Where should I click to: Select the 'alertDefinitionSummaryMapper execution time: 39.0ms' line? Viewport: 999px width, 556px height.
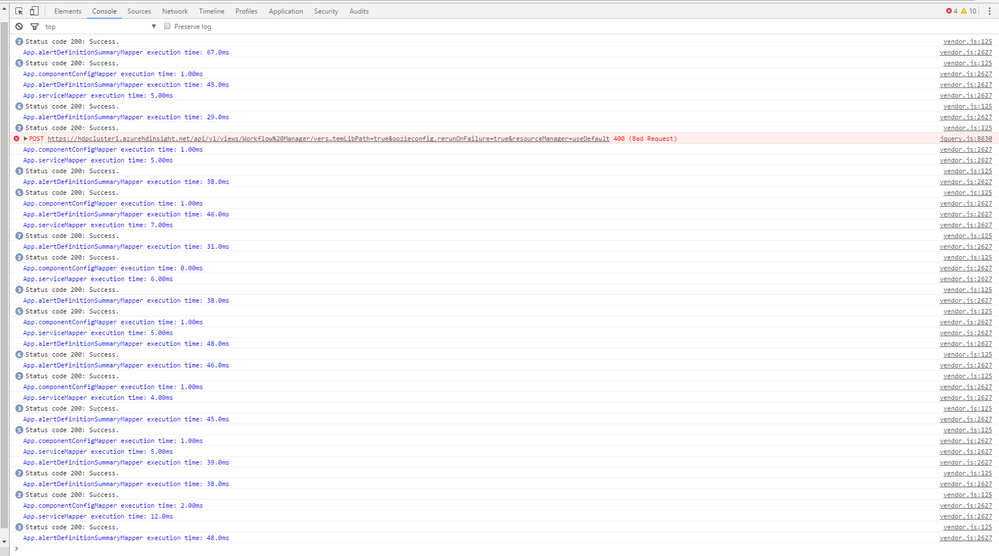coord(126,462)
